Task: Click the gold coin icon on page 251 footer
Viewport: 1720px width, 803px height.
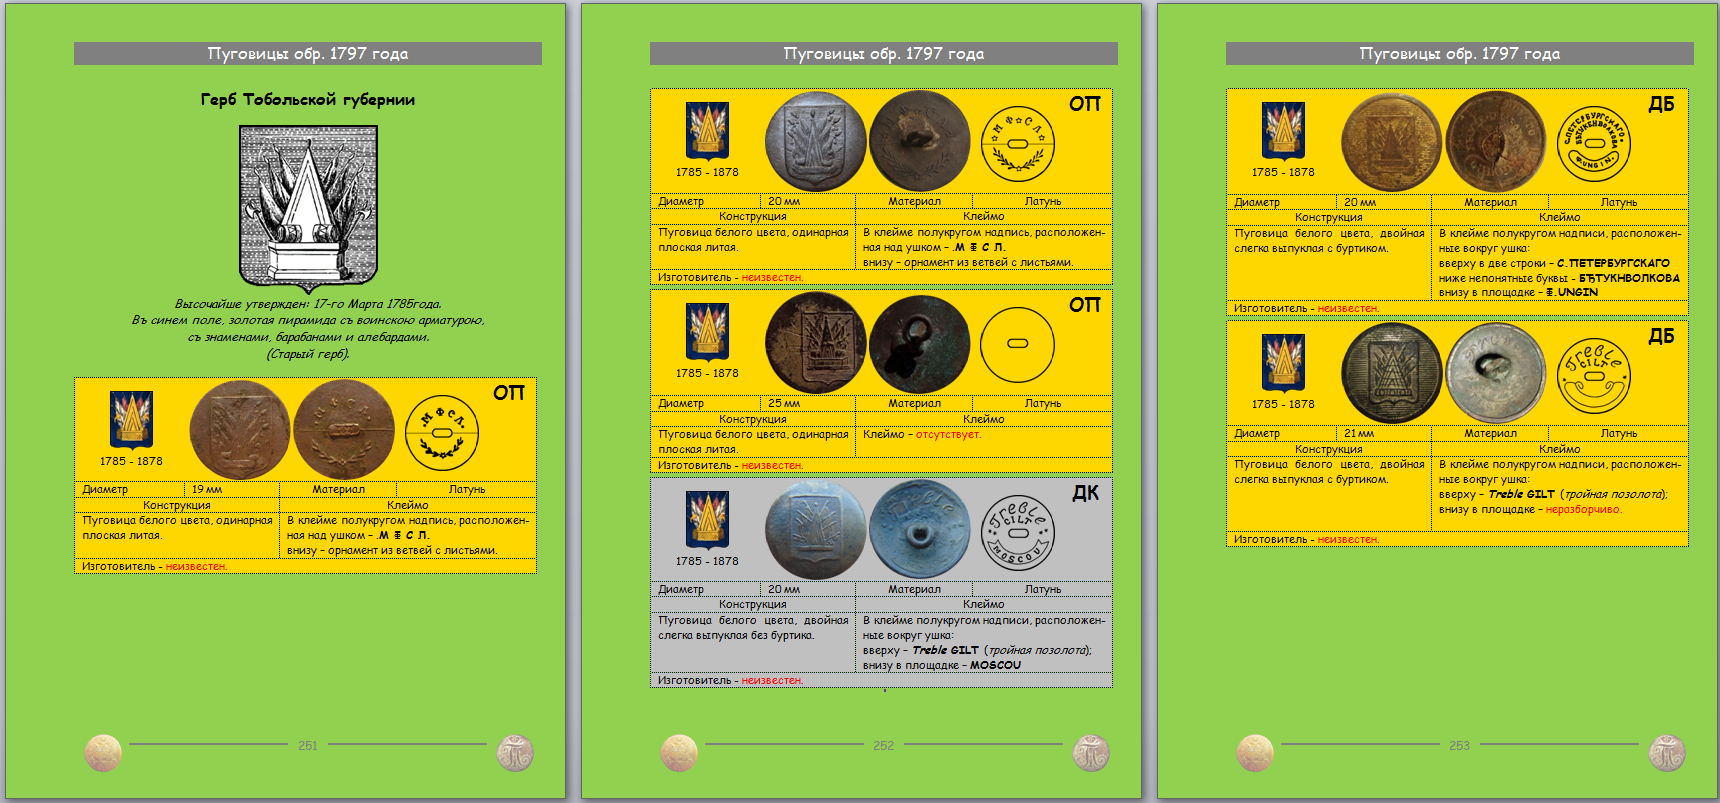Action: 103,752
